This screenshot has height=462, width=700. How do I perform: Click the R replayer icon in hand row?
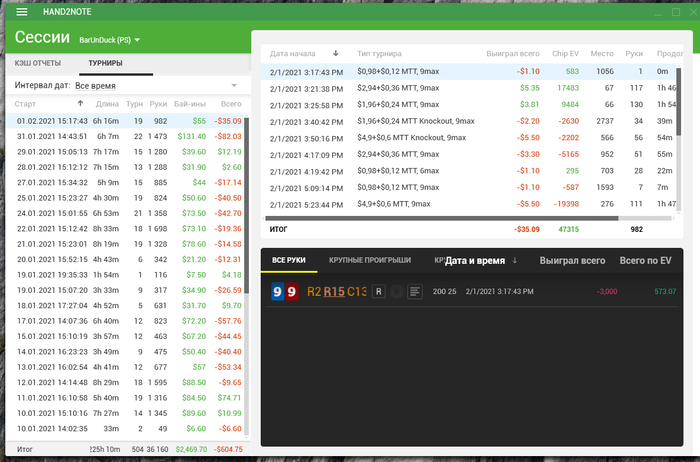point(379,291)
